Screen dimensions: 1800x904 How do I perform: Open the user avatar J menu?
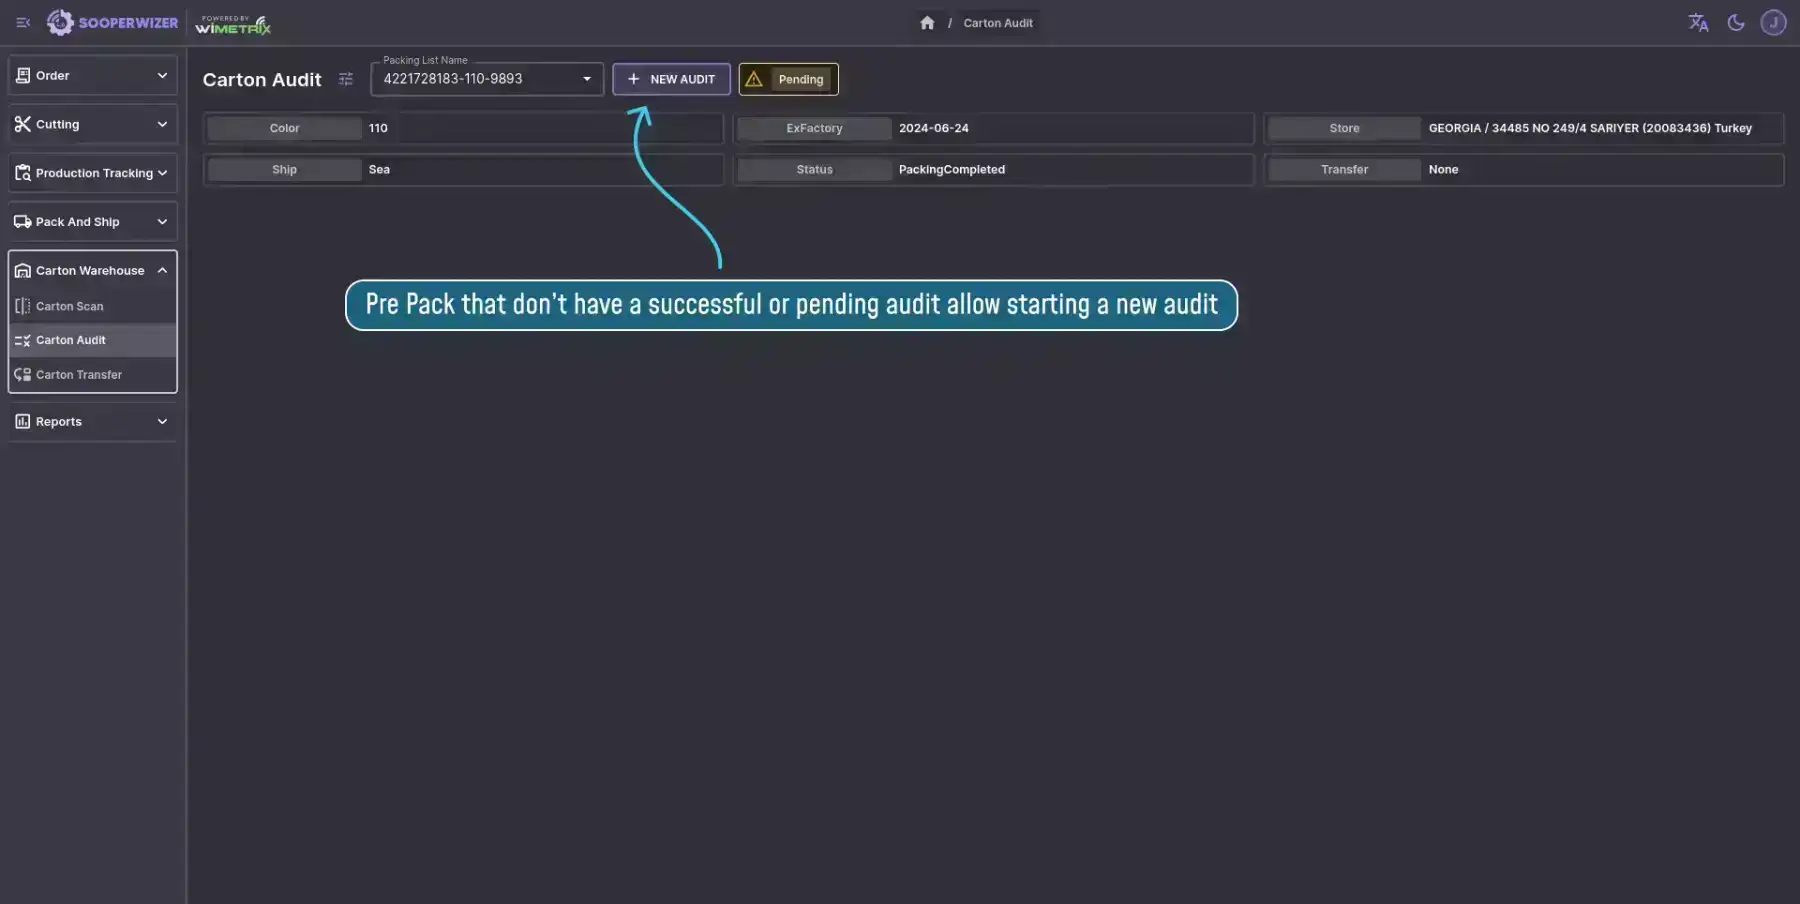coord(1773,22)
